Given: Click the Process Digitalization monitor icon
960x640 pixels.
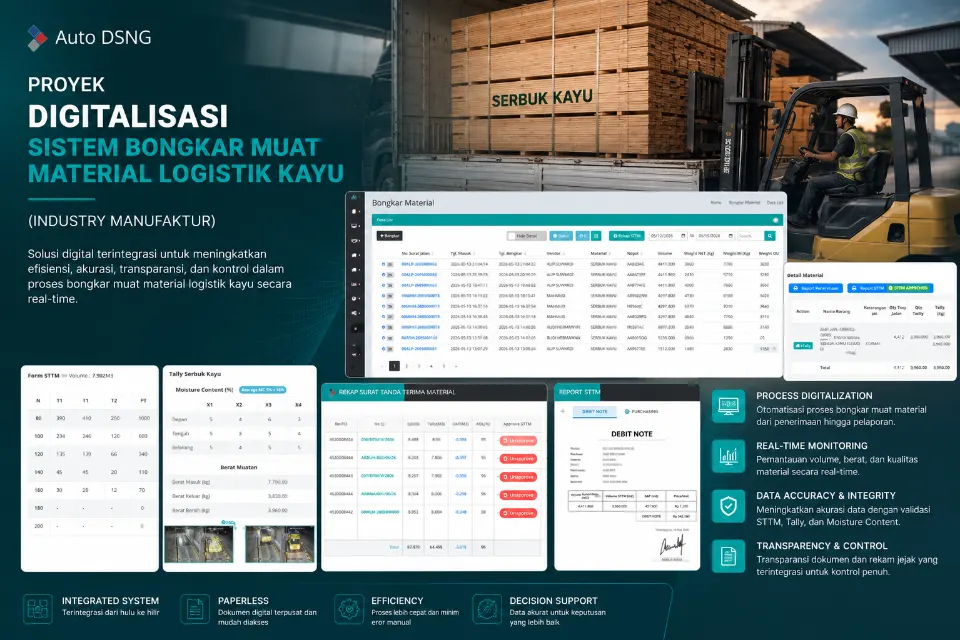Looking at the screenshot, I should tap(728, 406).
